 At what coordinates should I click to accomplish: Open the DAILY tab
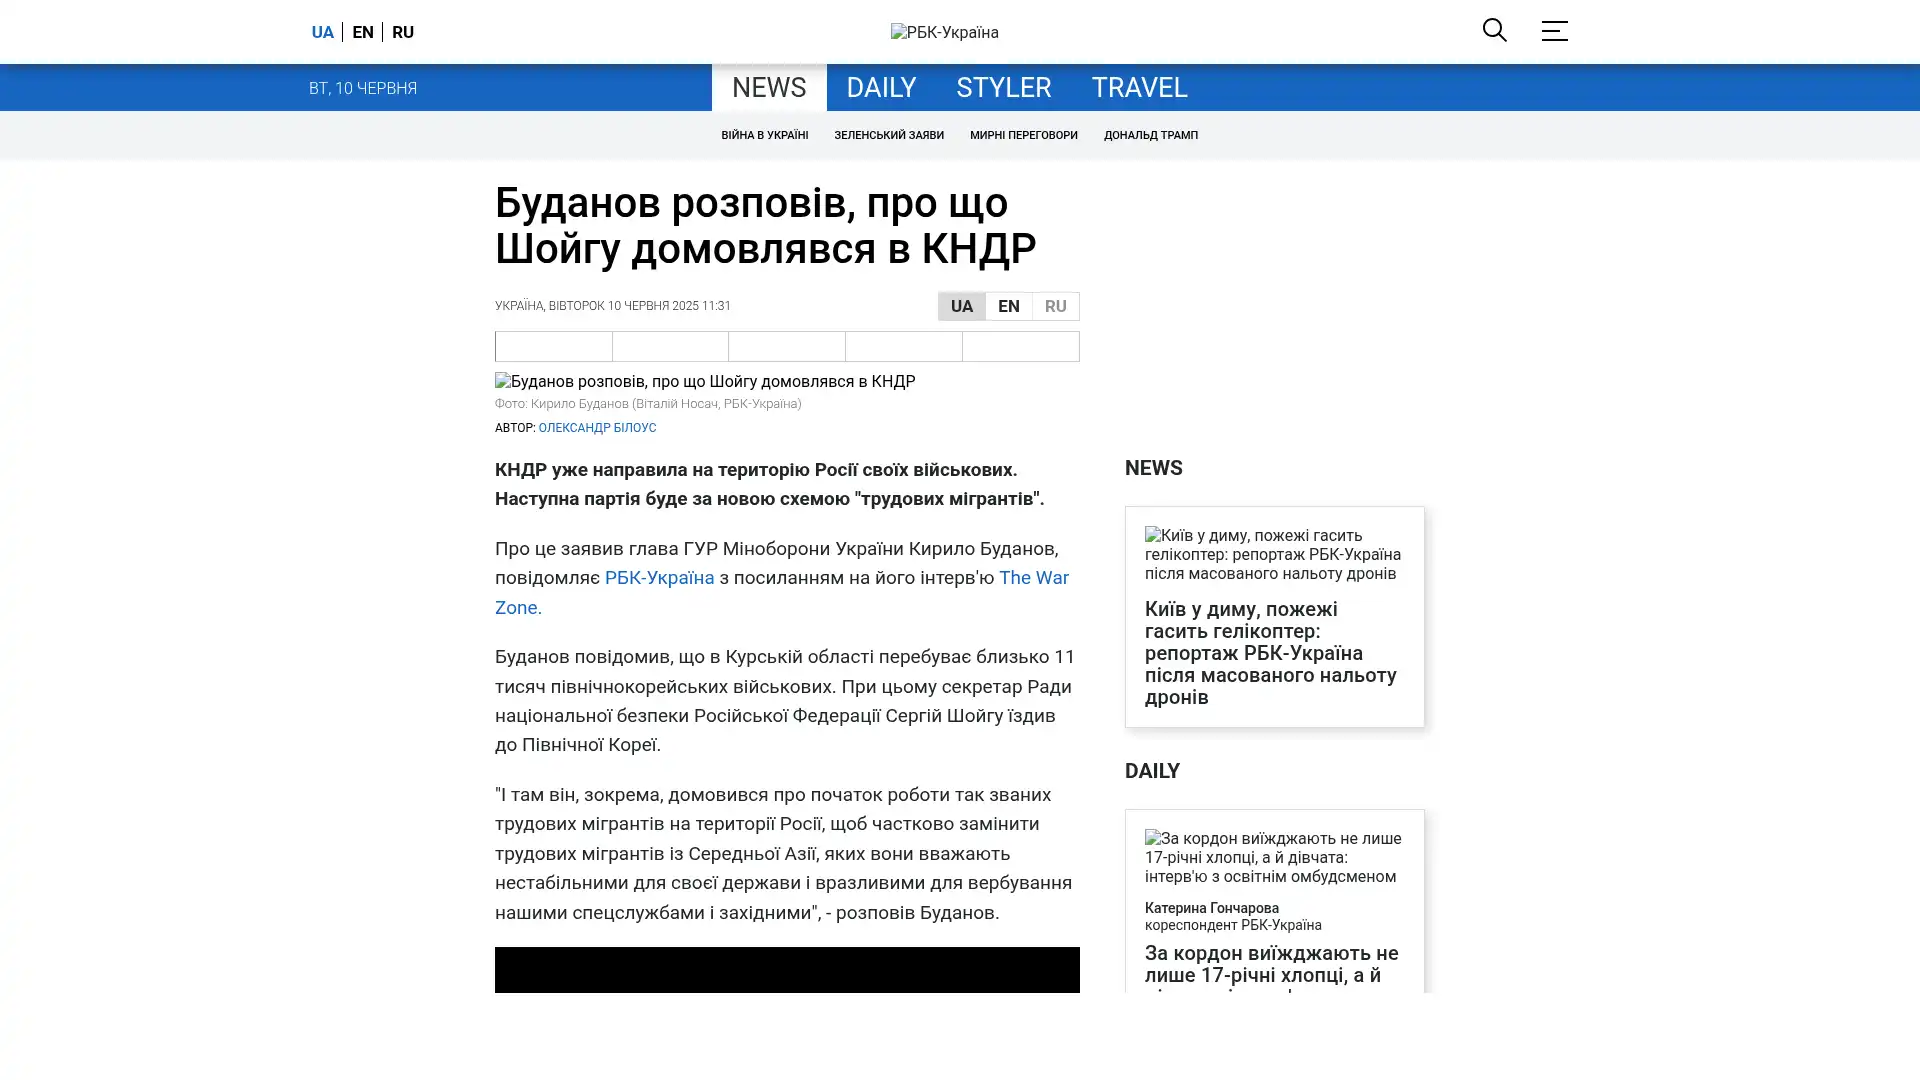[x=880, y=88]
